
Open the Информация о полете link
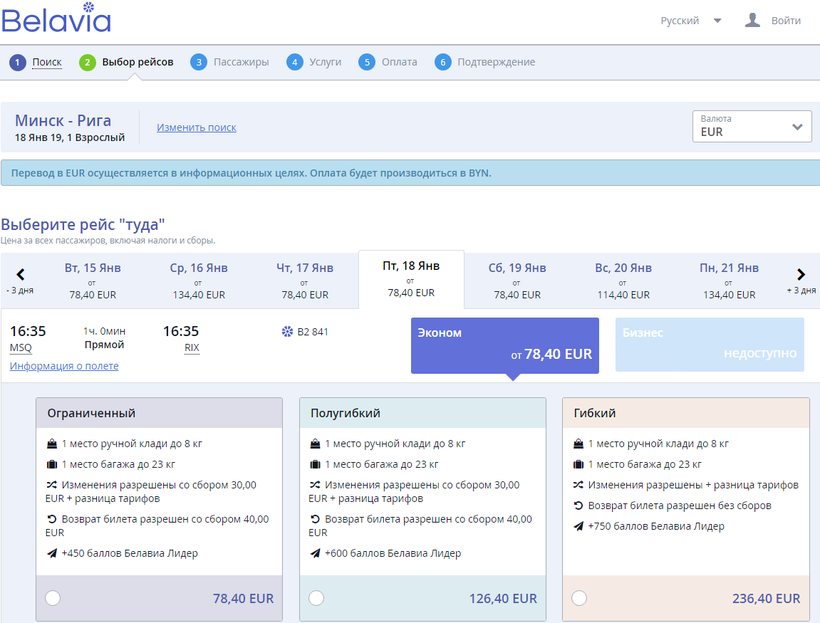click(64, 366)
